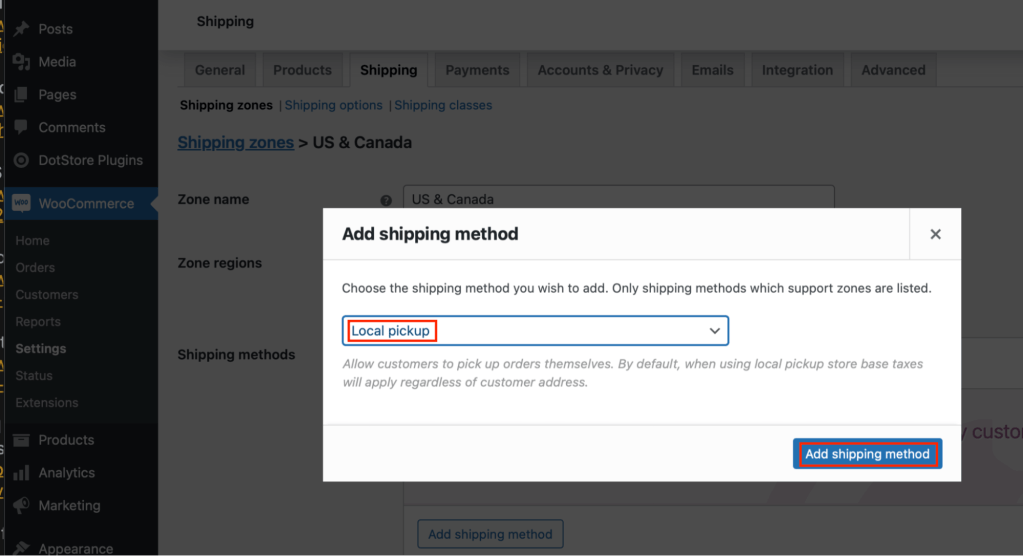1023x556 pixels.
Task: Switch to the Payments tab
Action: click(477, 70)
